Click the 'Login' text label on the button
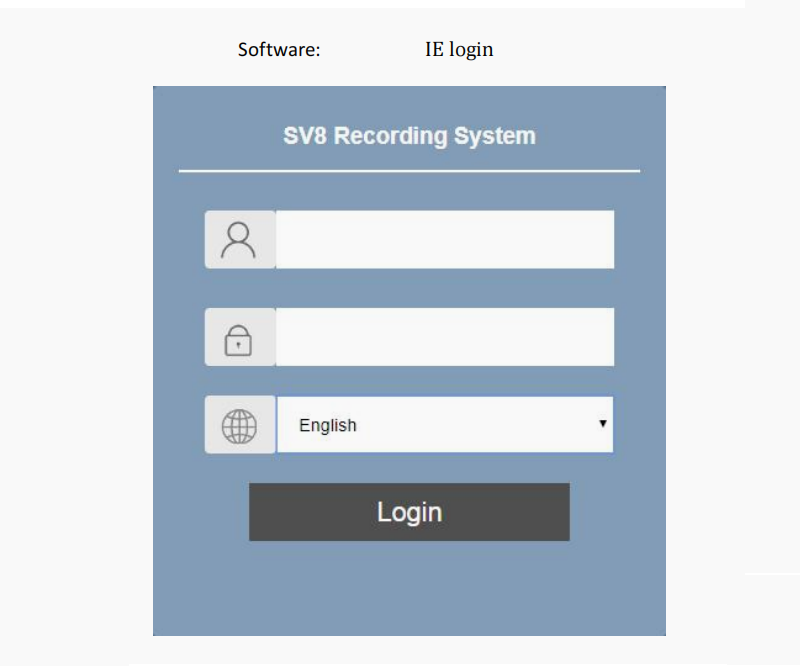 pos(409,512)
